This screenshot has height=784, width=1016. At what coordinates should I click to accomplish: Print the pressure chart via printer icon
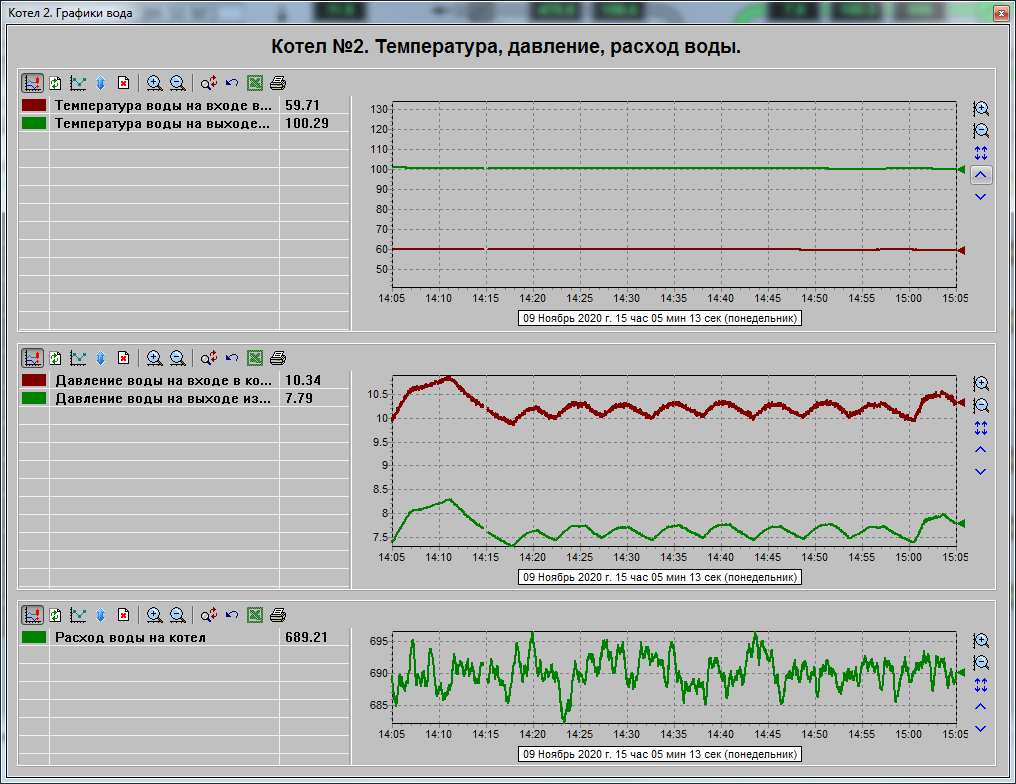[278, 358]
